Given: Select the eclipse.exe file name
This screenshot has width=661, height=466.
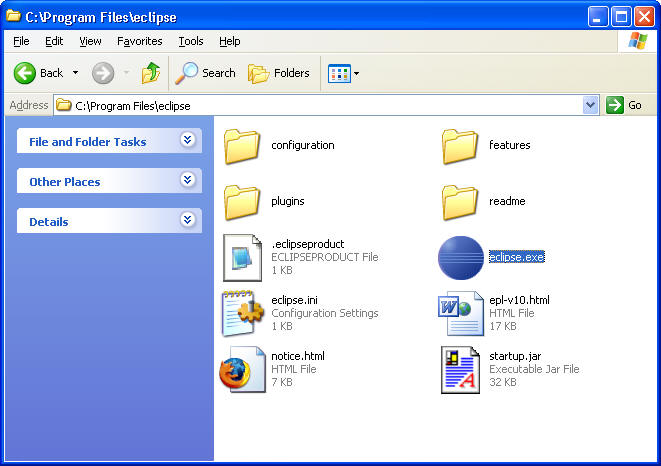Looking at the screenshot, I should pyautogui.click(x=517, y=257).
